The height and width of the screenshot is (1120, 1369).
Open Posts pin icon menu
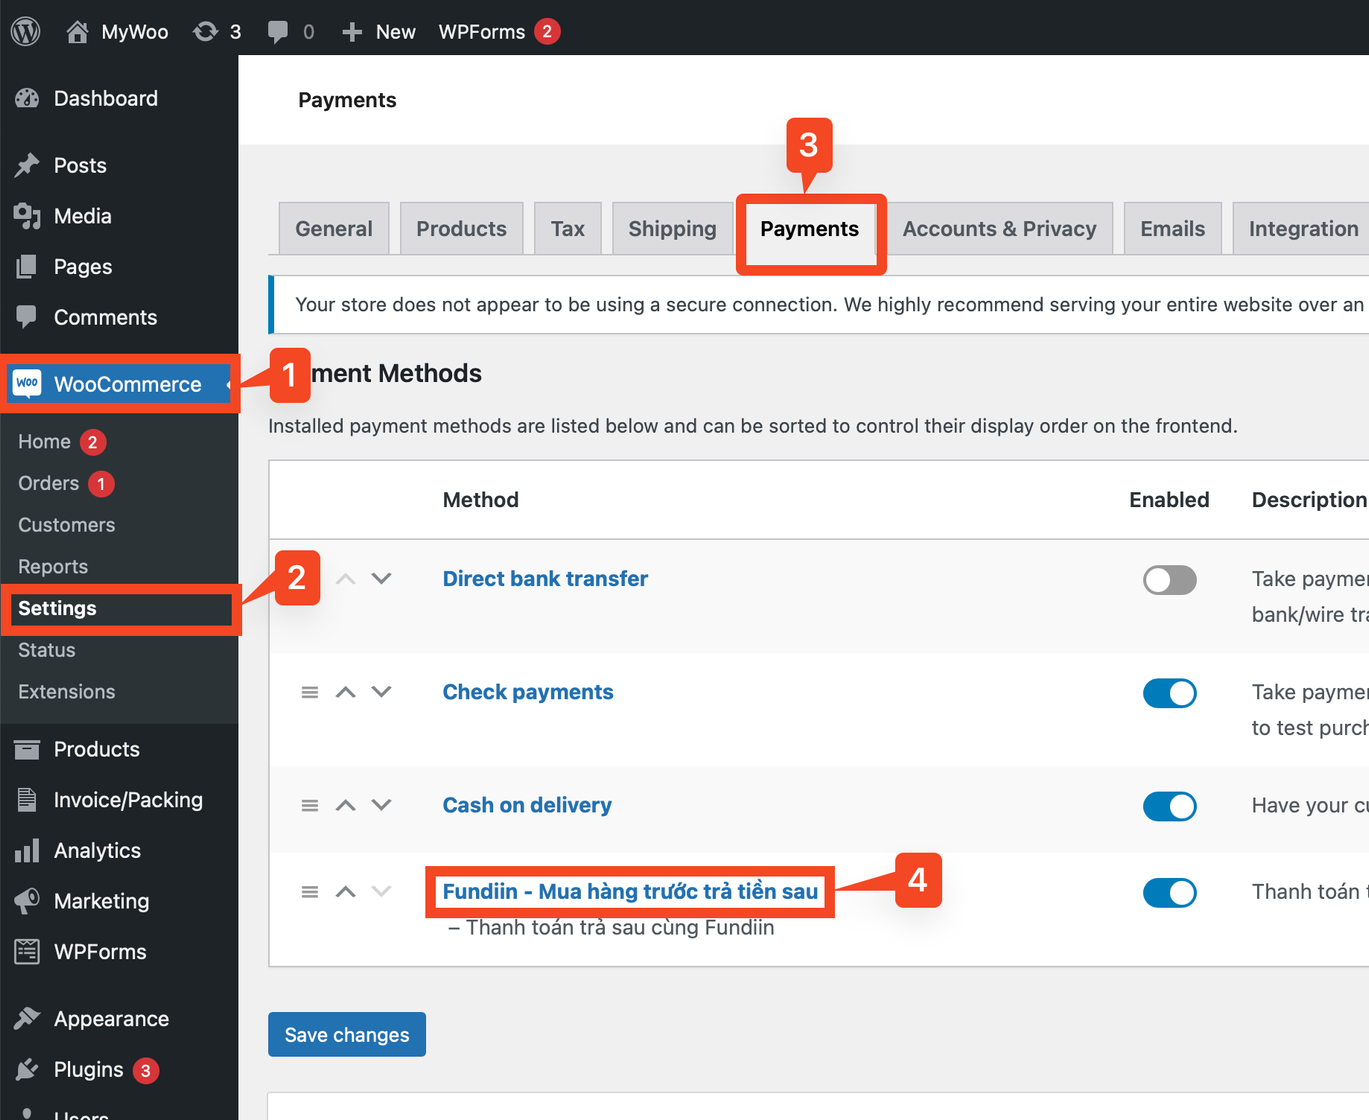(27, 165)
